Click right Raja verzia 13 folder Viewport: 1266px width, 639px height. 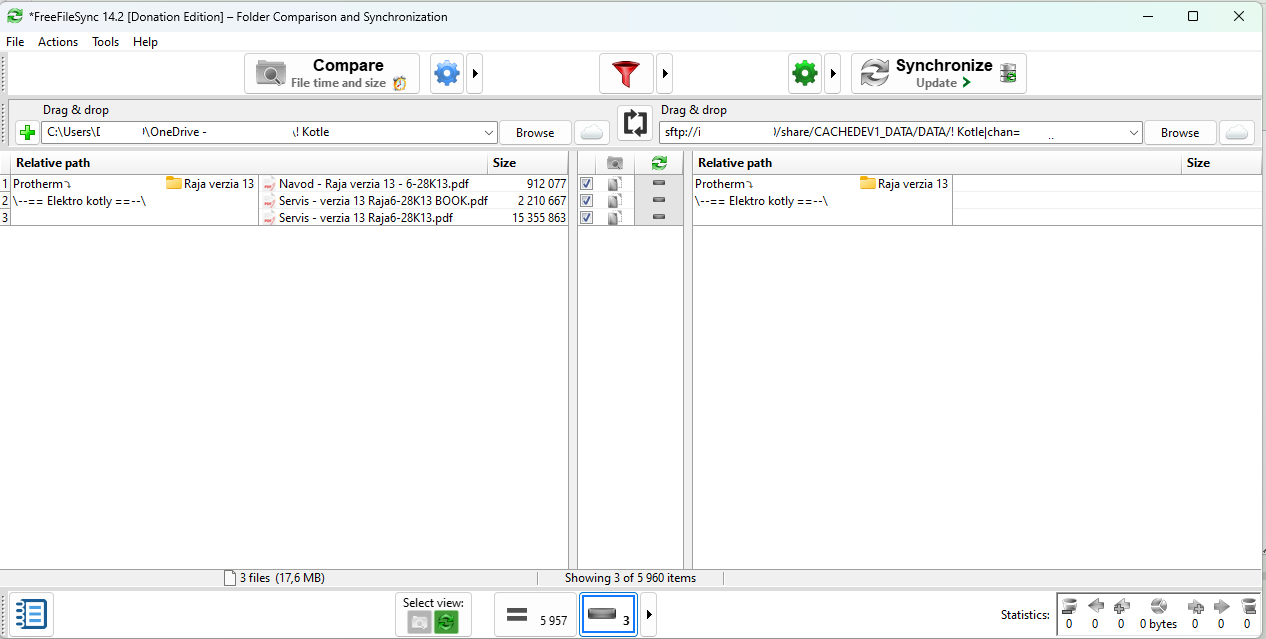(904, 184)
